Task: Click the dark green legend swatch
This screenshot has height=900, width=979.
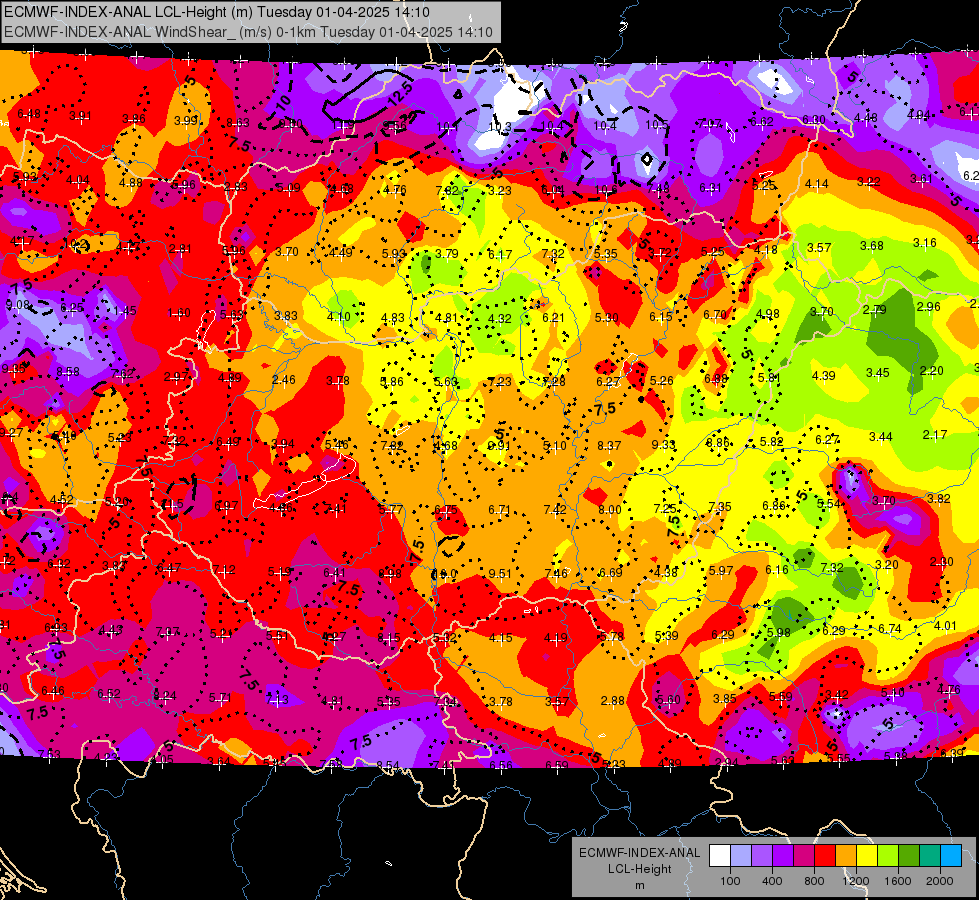Action: tap(908, 856)
